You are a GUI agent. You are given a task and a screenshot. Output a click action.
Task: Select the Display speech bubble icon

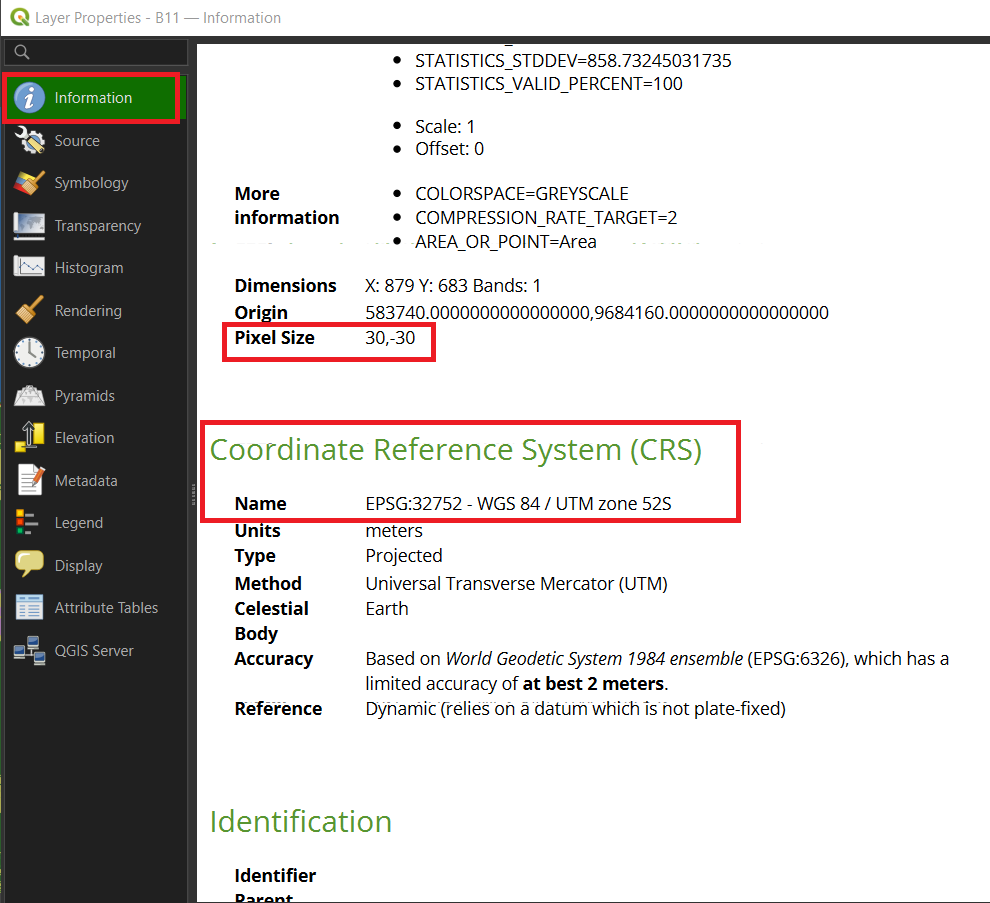click(30, 564)
